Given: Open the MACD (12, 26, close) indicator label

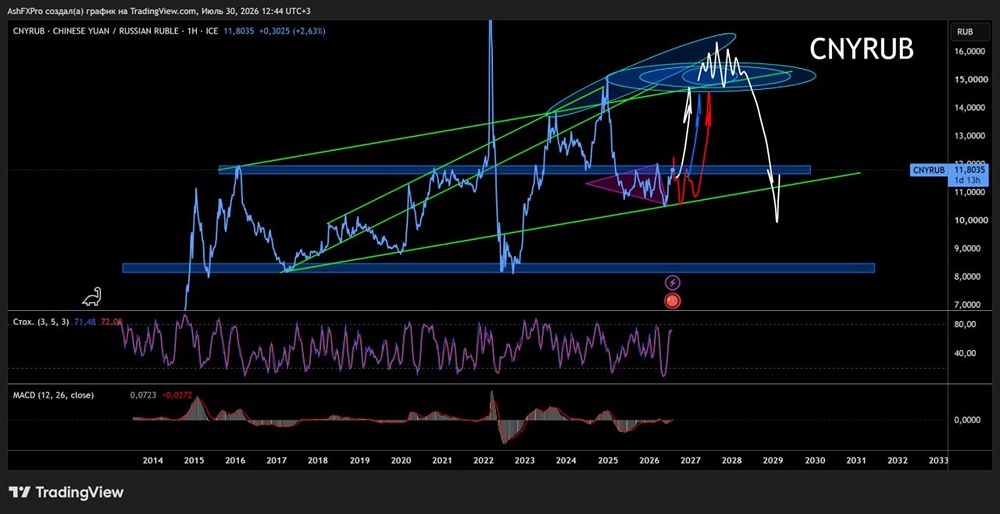Looking at the screenshot, I should coord(54,395).
